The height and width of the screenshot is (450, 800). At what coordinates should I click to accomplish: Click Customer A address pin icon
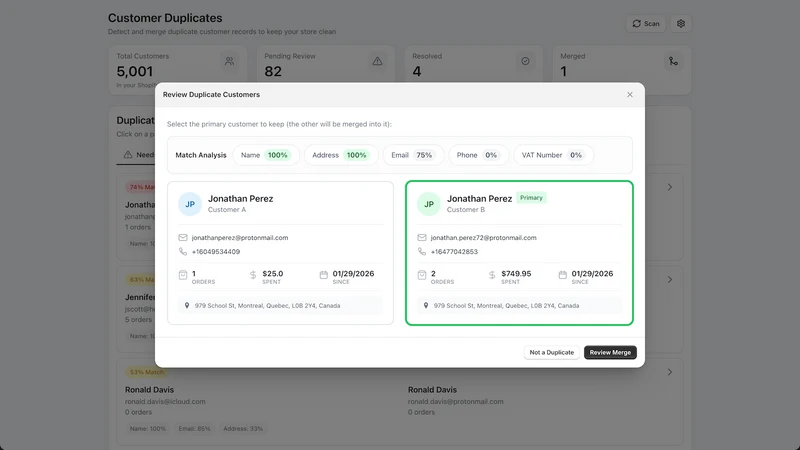[187, 306]
